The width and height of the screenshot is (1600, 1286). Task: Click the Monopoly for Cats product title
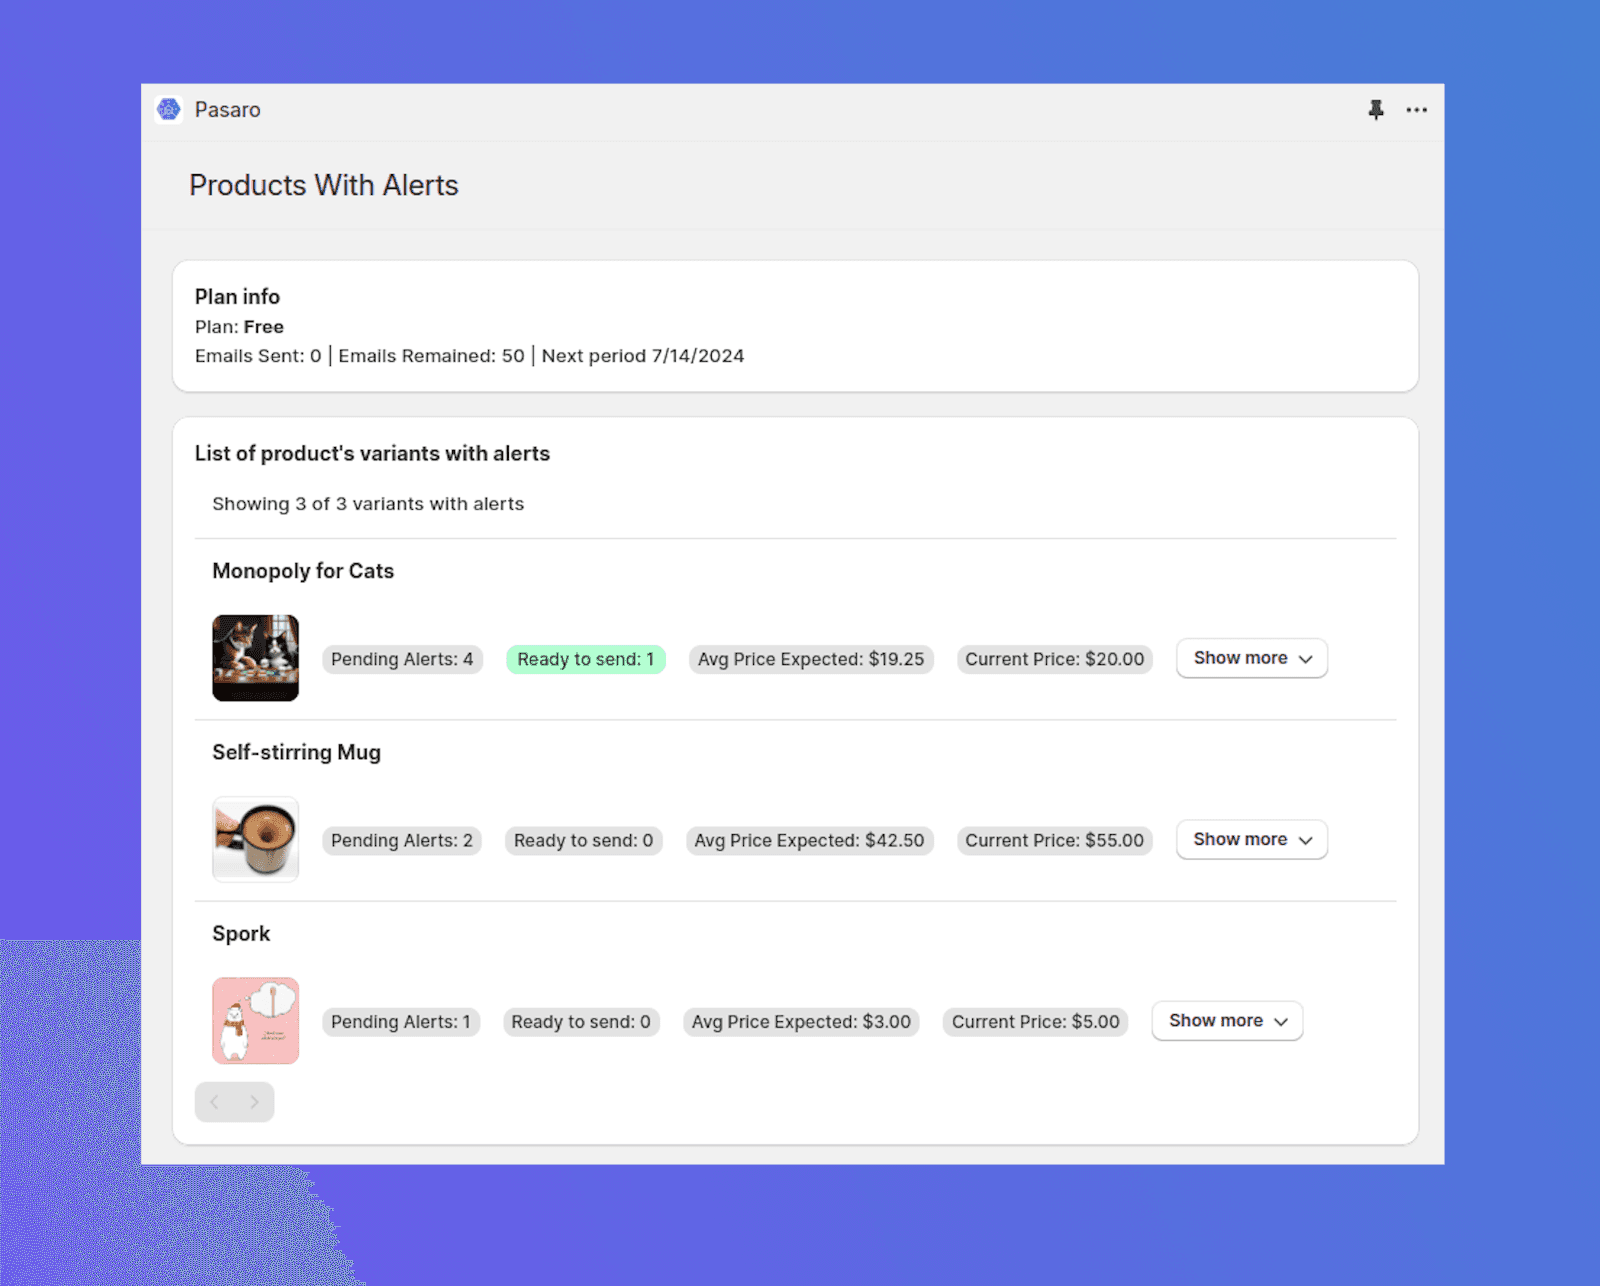click(303, 571)
